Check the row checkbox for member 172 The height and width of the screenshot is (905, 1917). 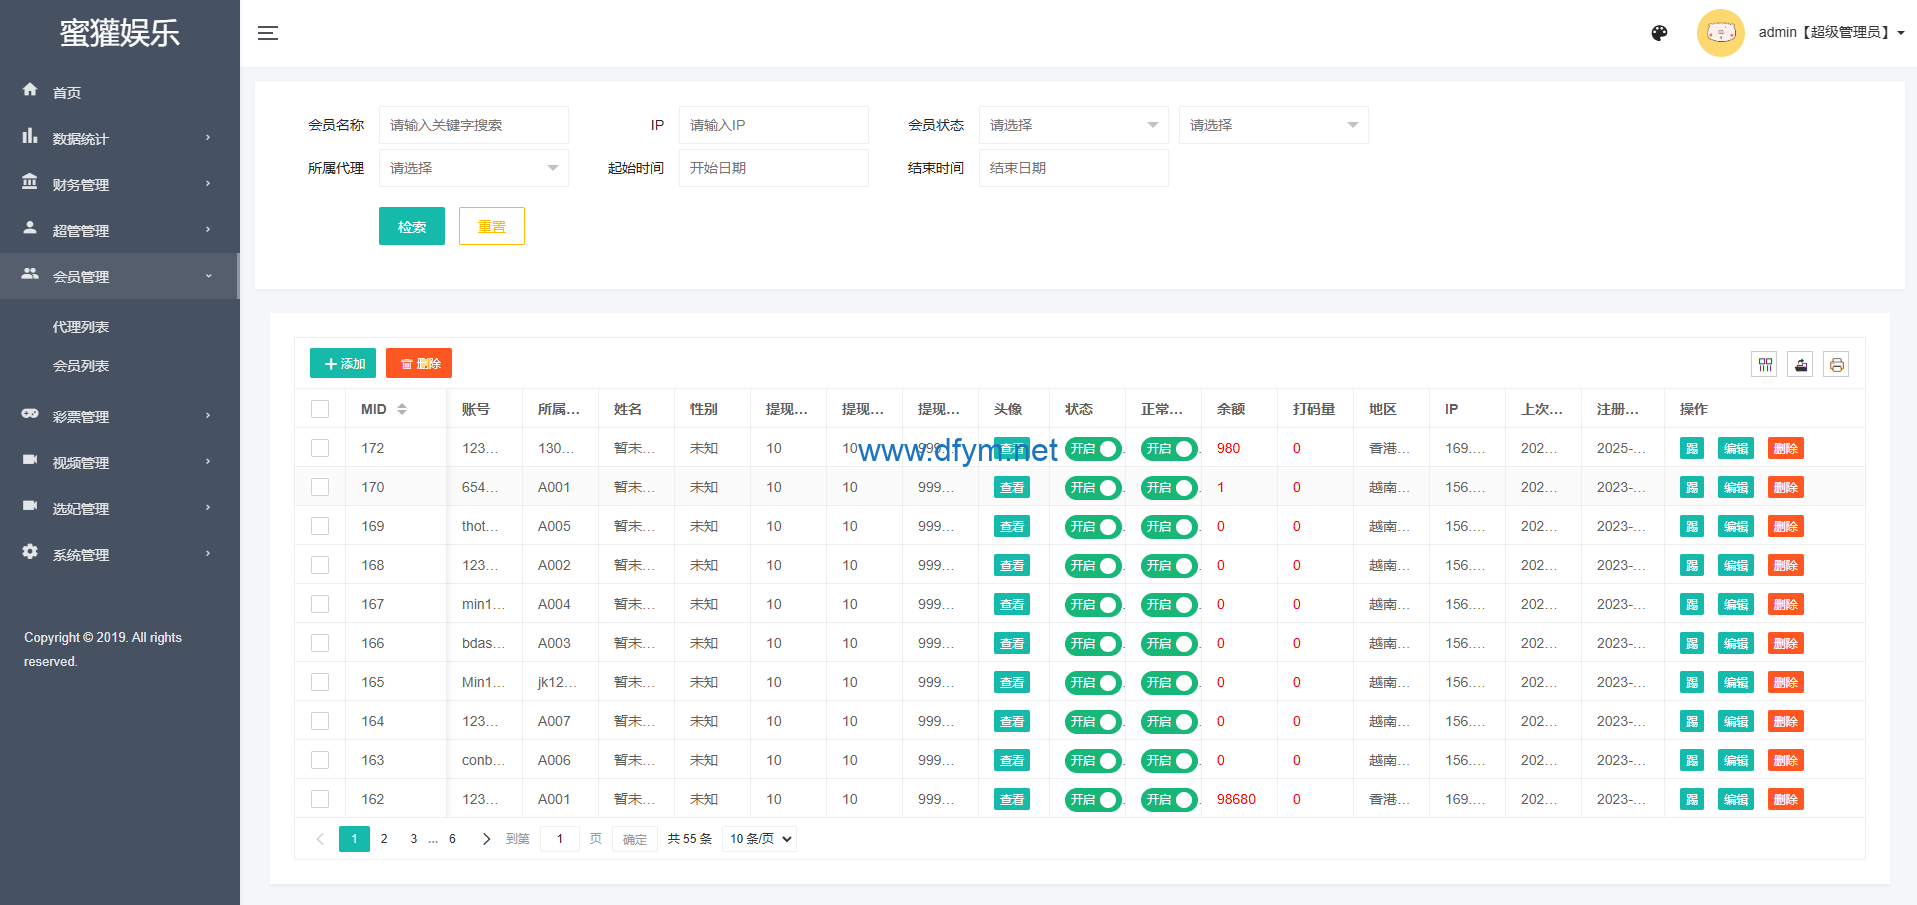(x=320, y=448)
